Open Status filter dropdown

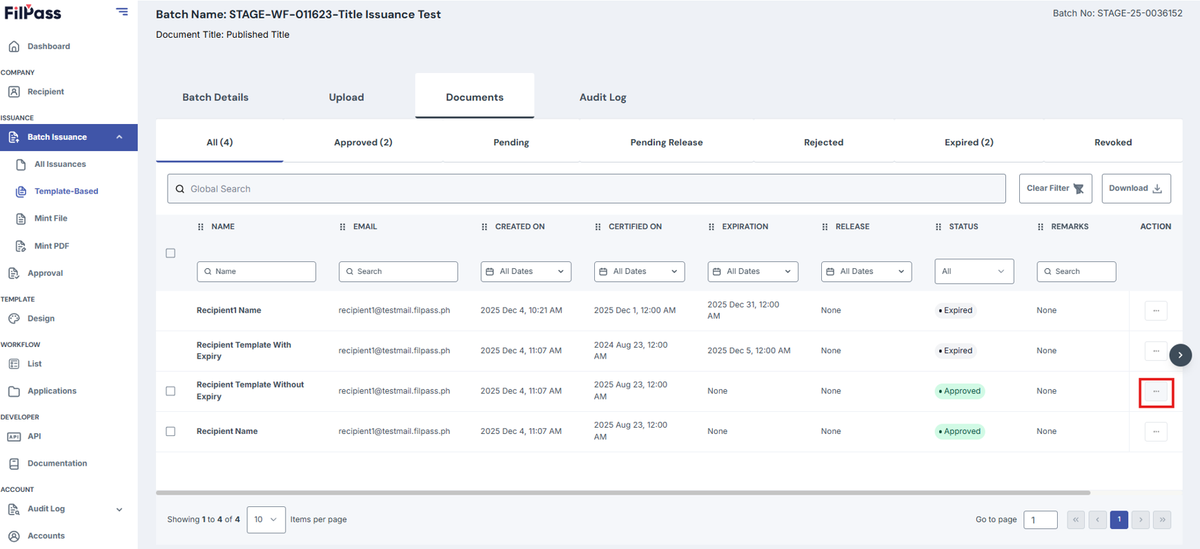tap(974, 271)
